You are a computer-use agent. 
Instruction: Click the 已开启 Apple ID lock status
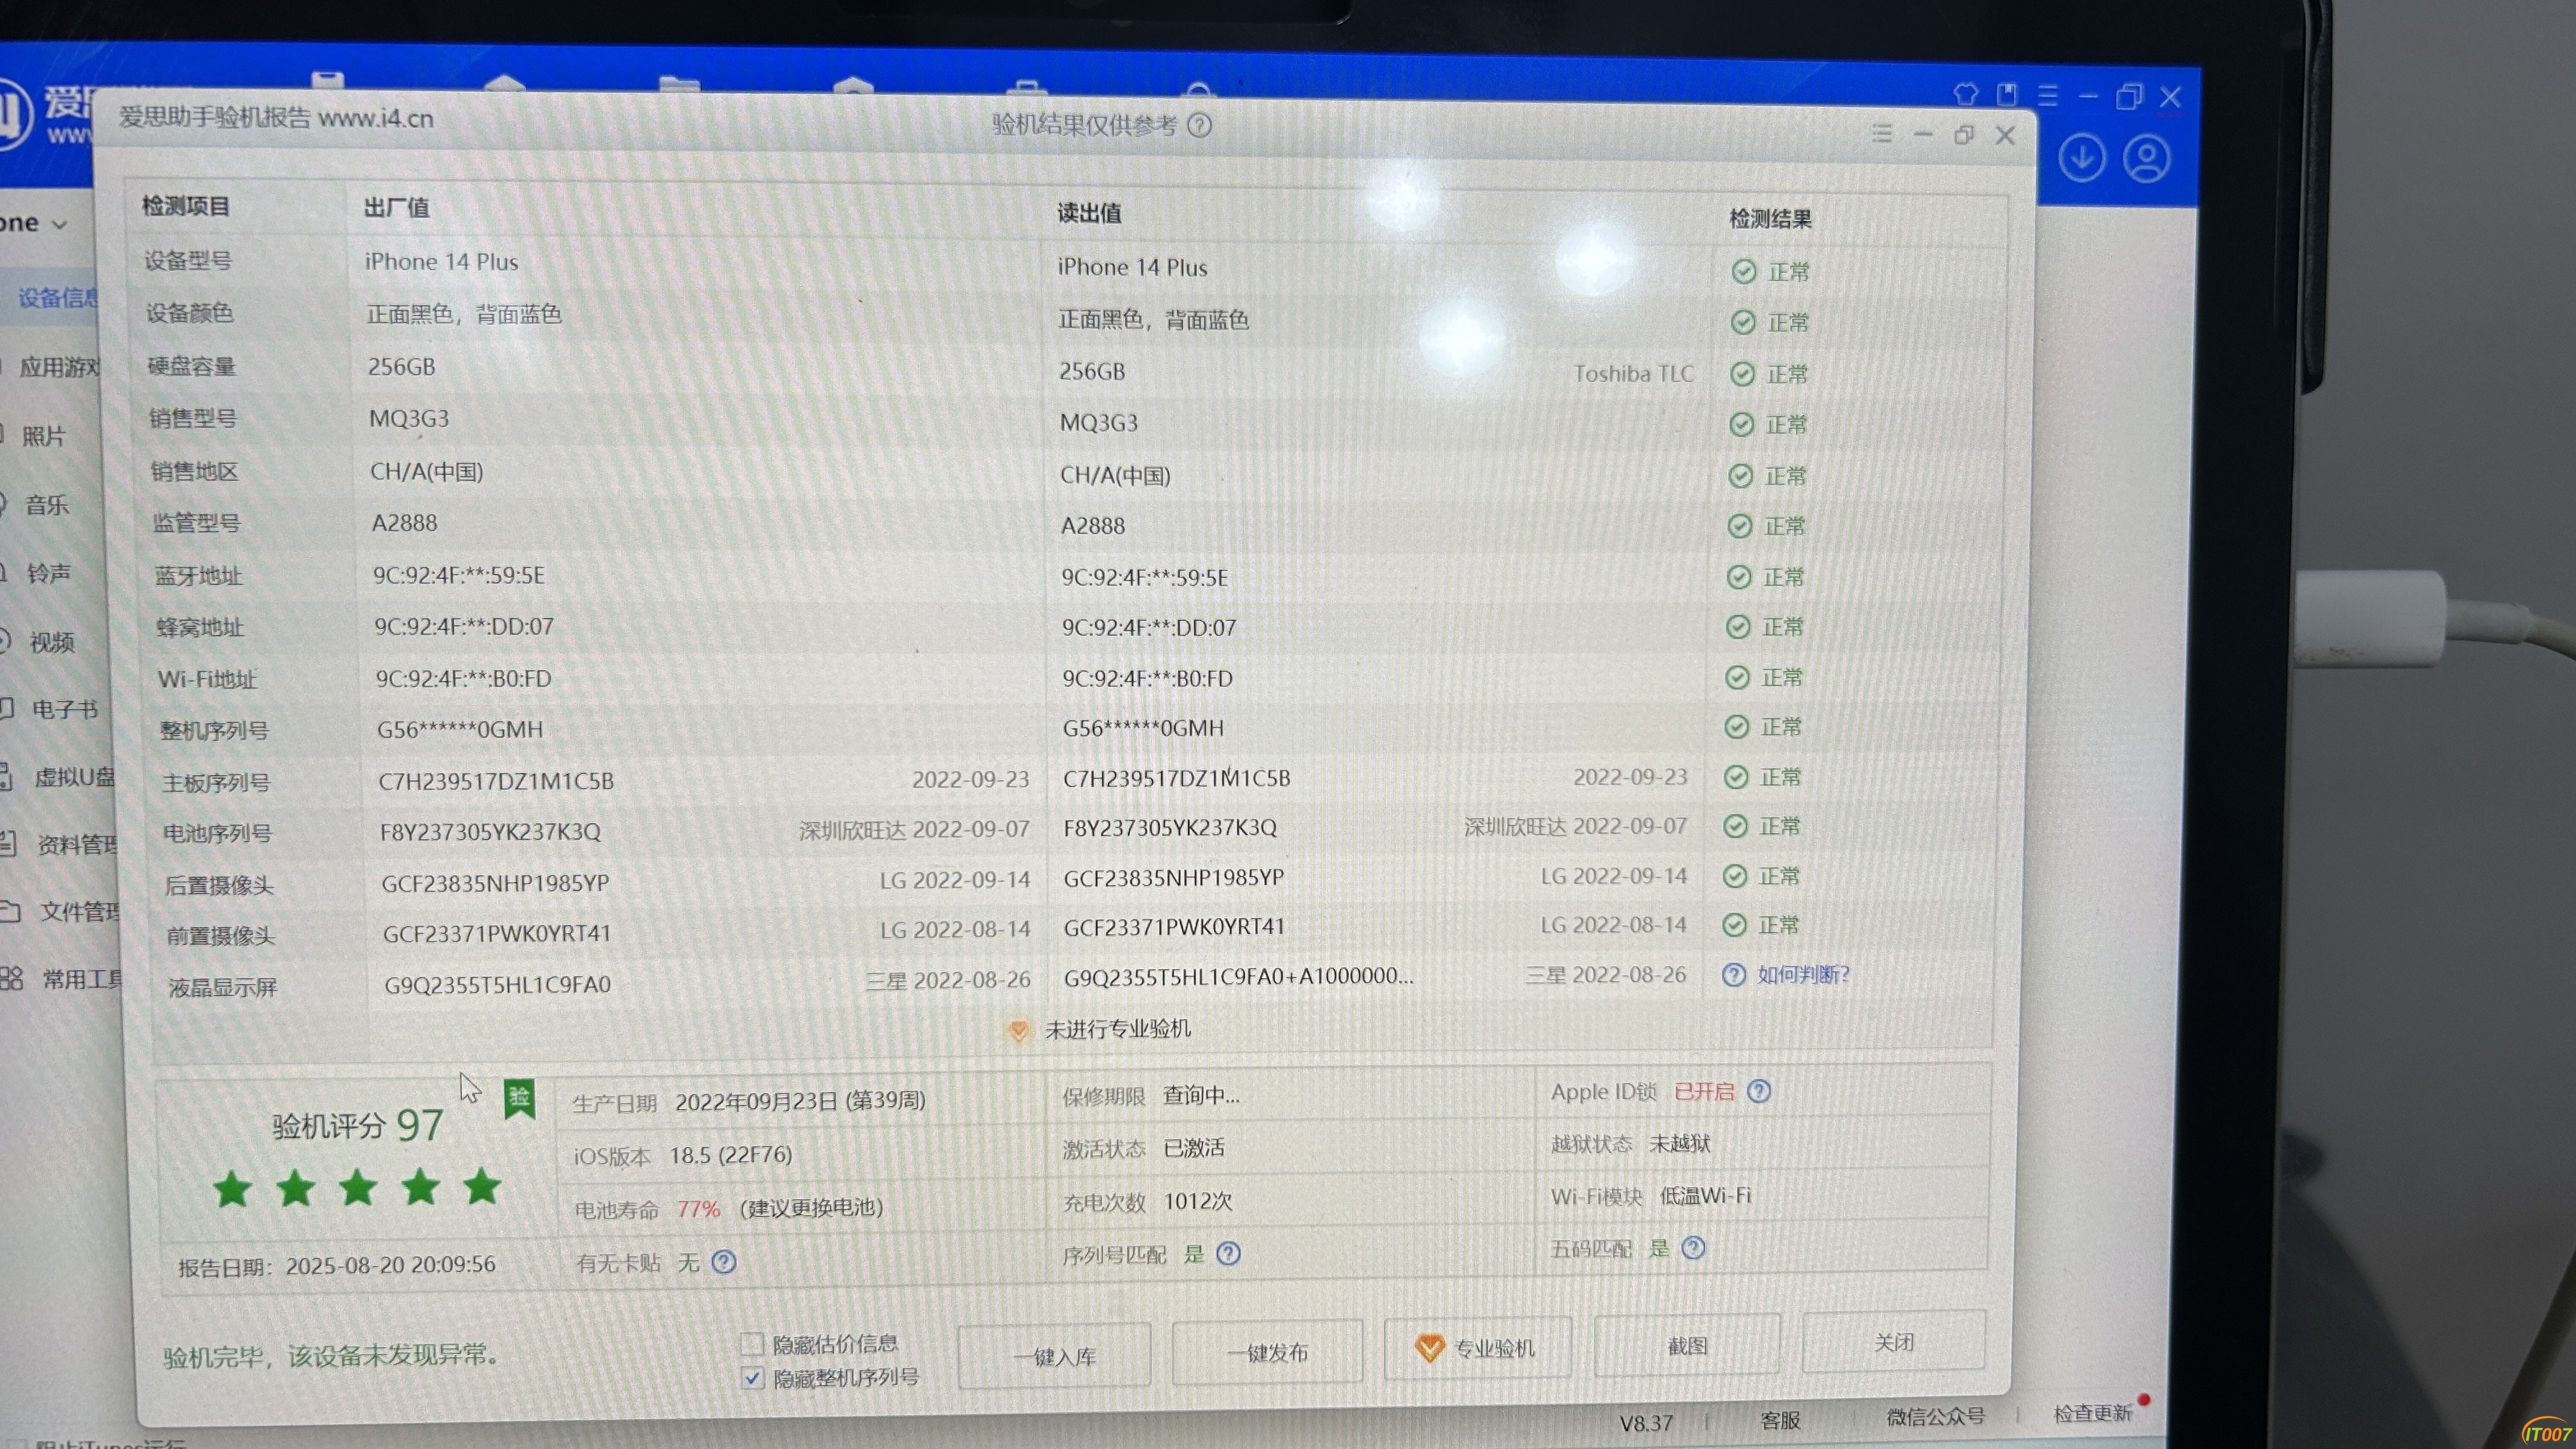(x=1704, y=1091)
